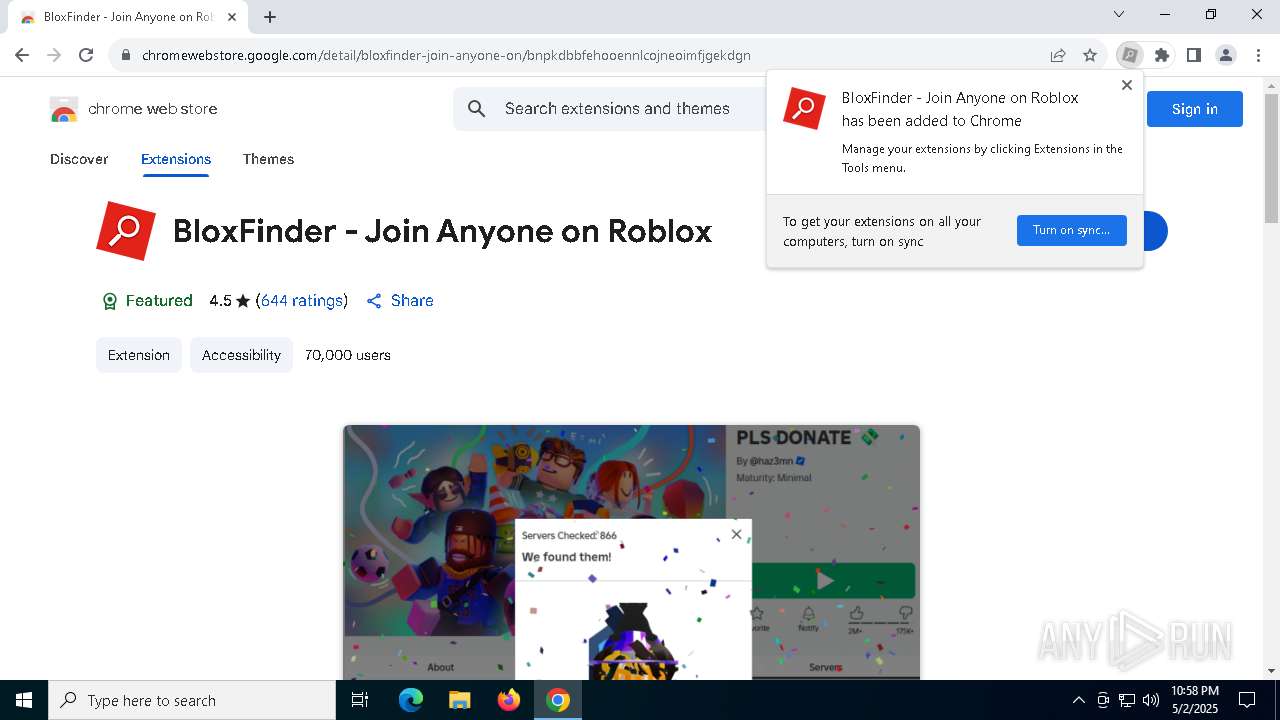The image size is (1280, 720).
Task: Open the notification center
Action: (1247, 700)
